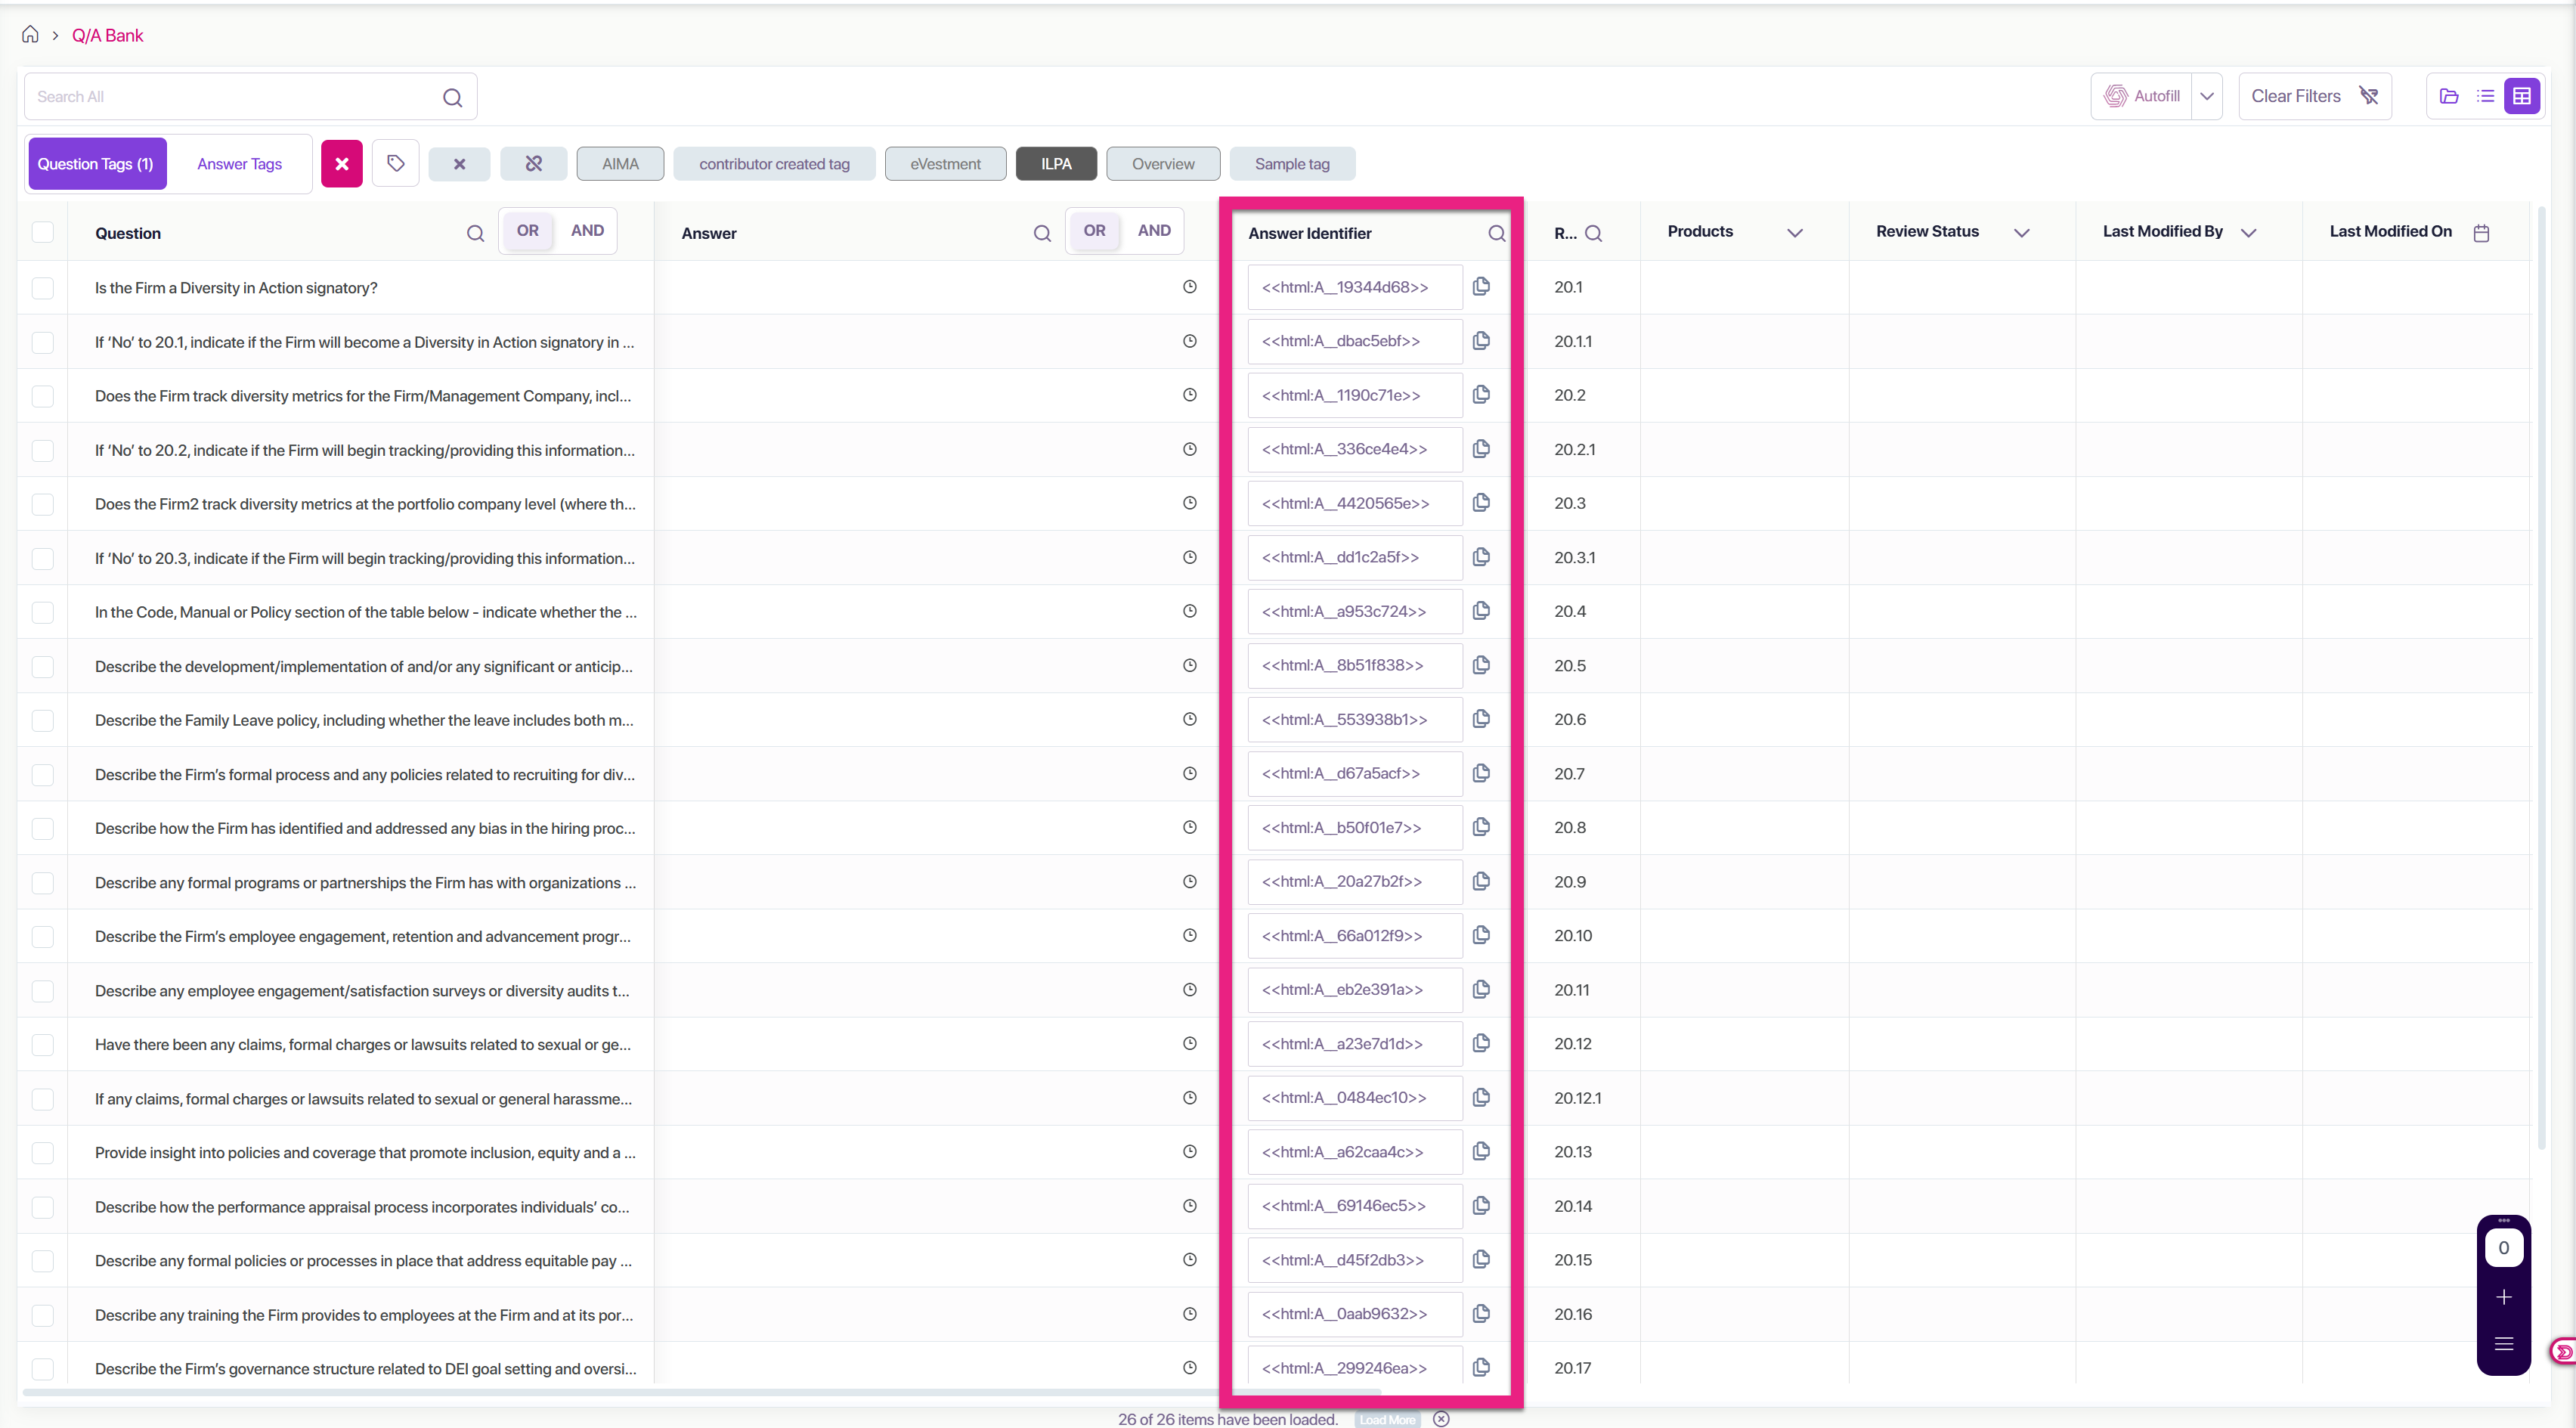Open the Q/A Bank breadcrumb link
2576x1428 pixels.
[x=107, y=36]
